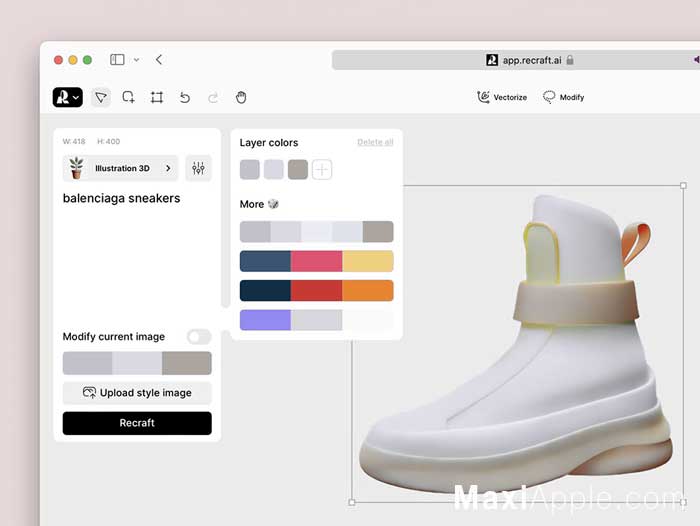Open the Illustration 3D style selector
Screen dimensions: 700x526
tap(121, 168)
